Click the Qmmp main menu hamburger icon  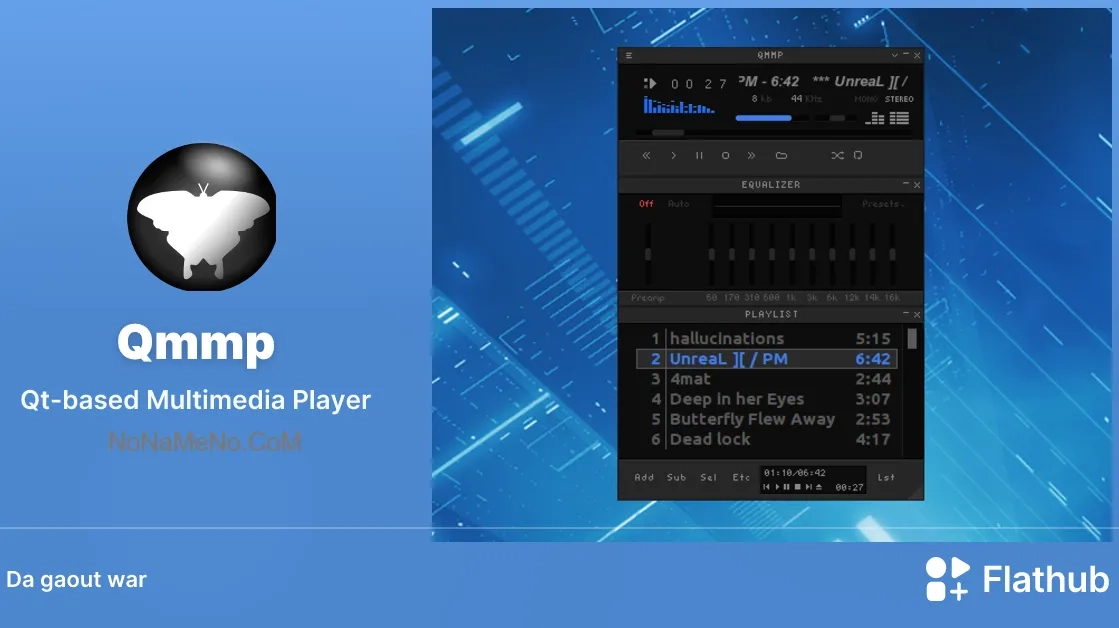tap(628, 56)
